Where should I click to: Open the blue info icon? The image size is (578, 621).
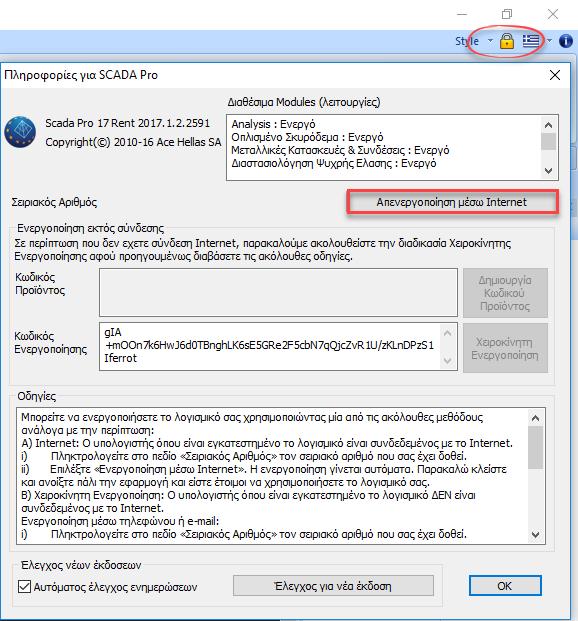pyautogui.click(x=566, y=41)
